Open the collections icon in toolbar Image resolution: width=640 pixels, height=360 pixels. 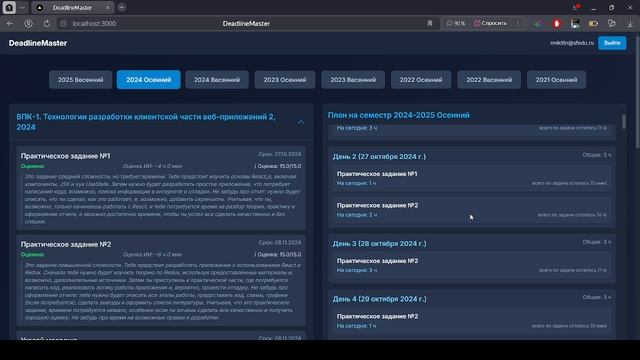pyautogui.click(x=611, y=24)
